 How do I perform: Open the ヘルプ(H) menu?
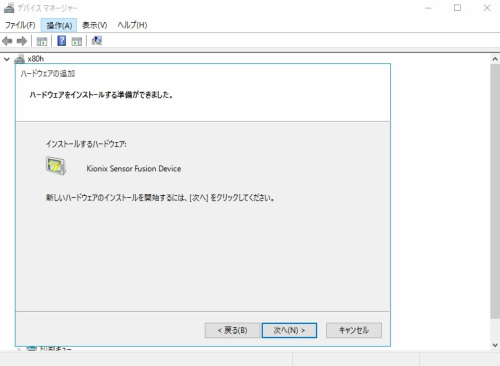click(x=132, y=25)
